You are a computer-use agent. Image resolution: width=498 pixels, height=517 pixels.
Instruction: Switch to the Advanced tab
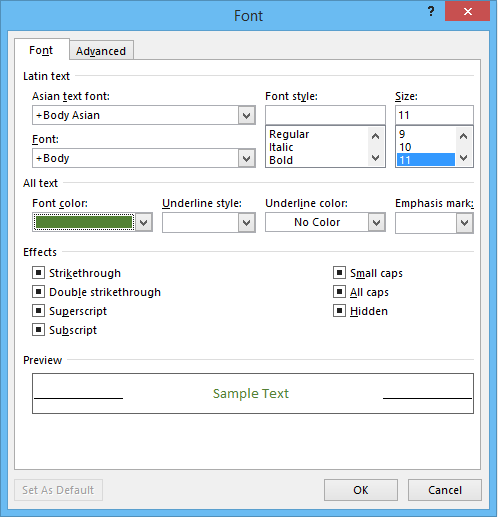[x=101, y=51]
